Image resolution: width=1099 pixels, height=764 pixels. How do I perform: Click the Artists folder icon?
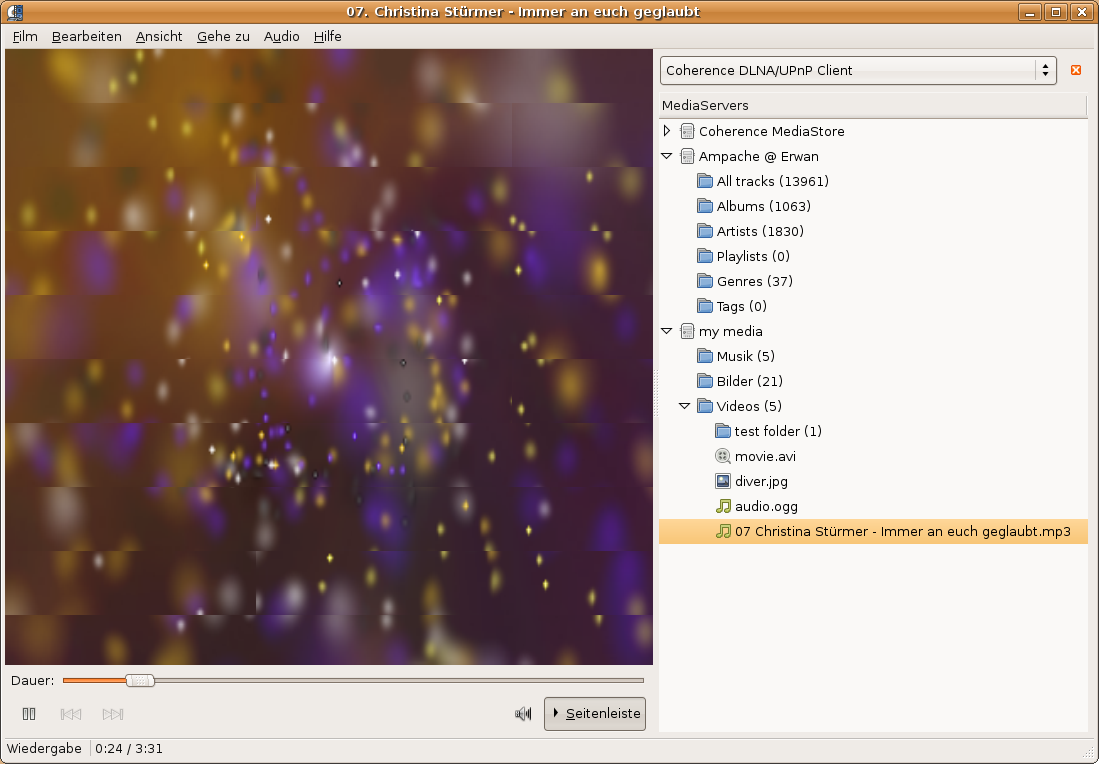[x=705, y=231]
